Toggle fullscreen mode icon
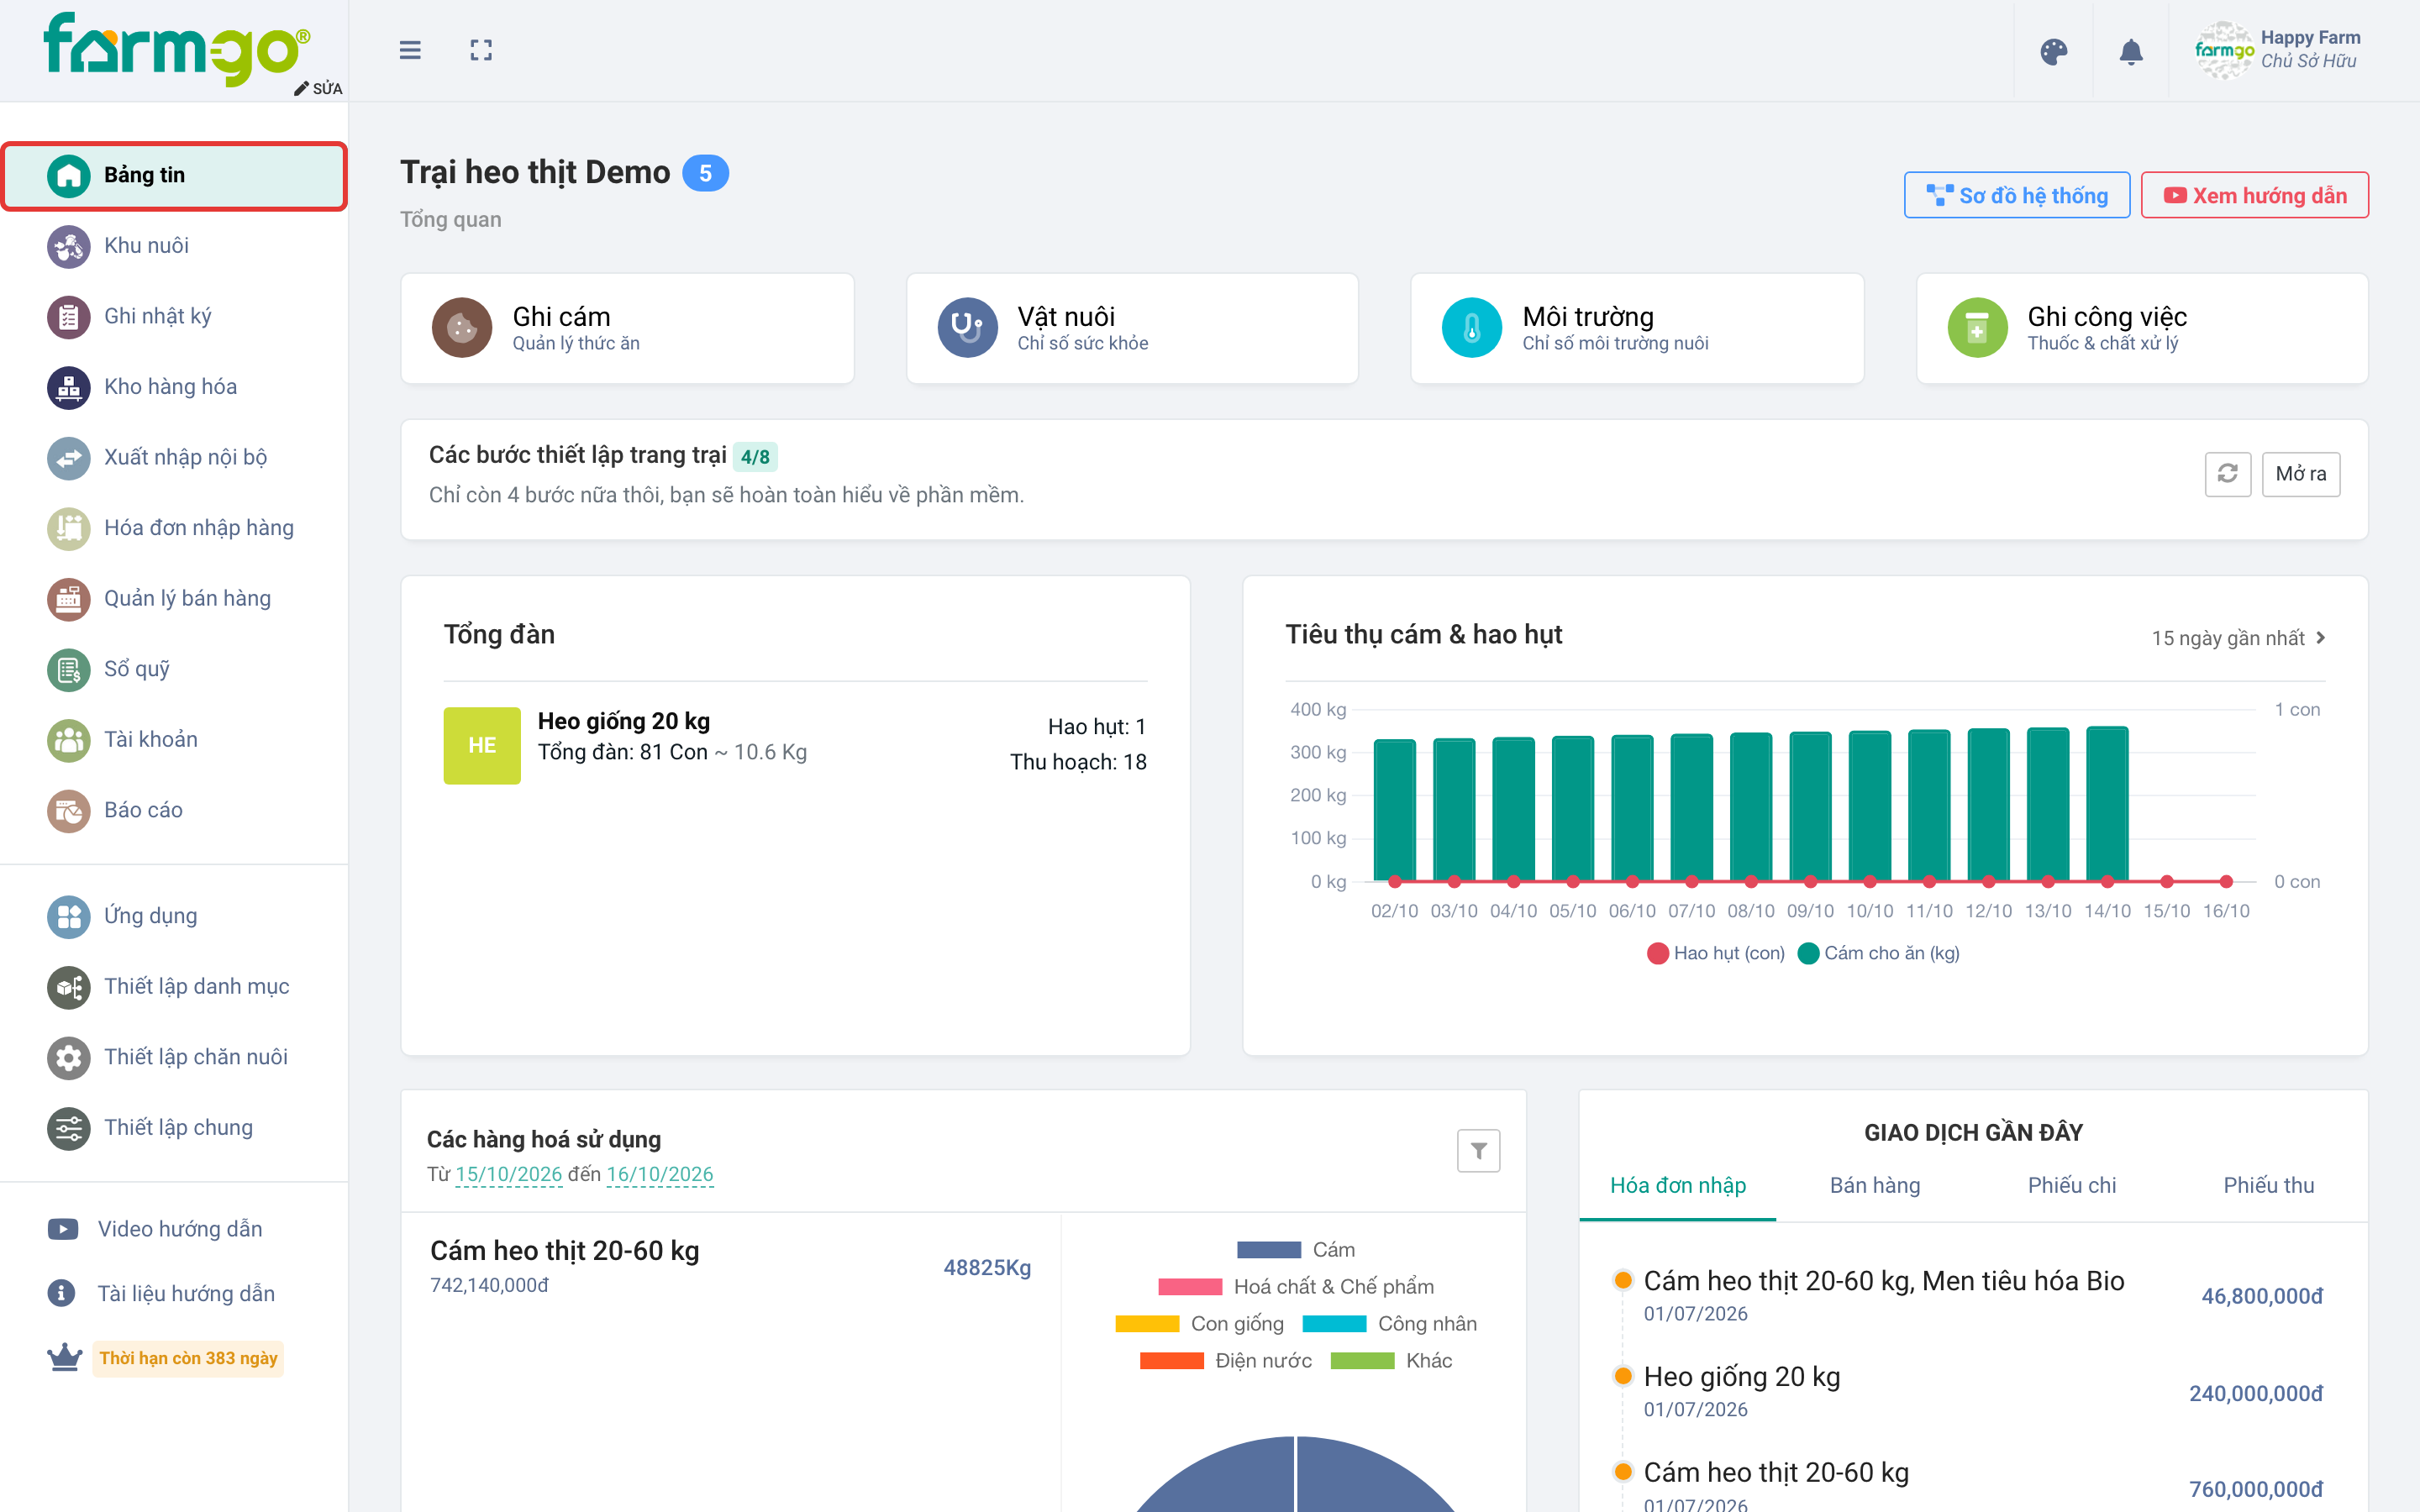The height and width of the screenshot is (1512, 2420). click(481, 50)
